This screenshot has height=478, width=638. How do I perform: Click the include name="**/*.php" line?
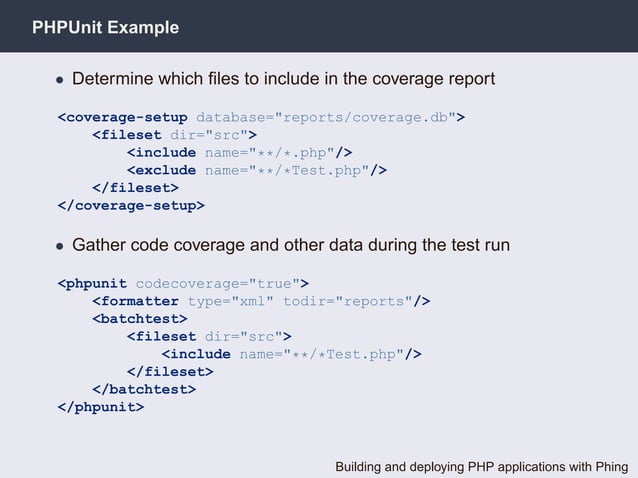pos(239,153)
